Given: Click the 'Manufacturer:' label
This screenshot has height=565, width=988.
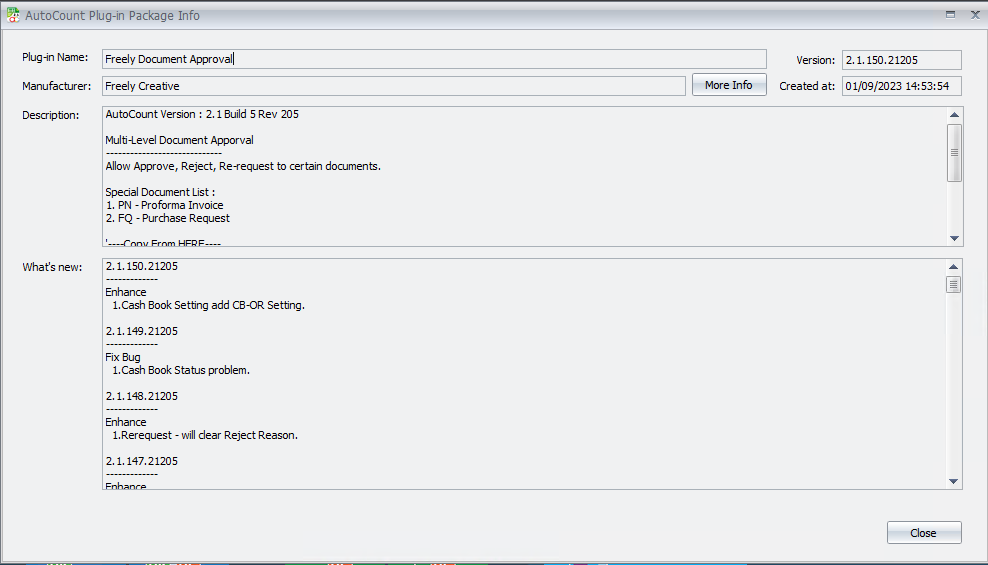Looking at the screenshot, I should click(x=57, y=86).
